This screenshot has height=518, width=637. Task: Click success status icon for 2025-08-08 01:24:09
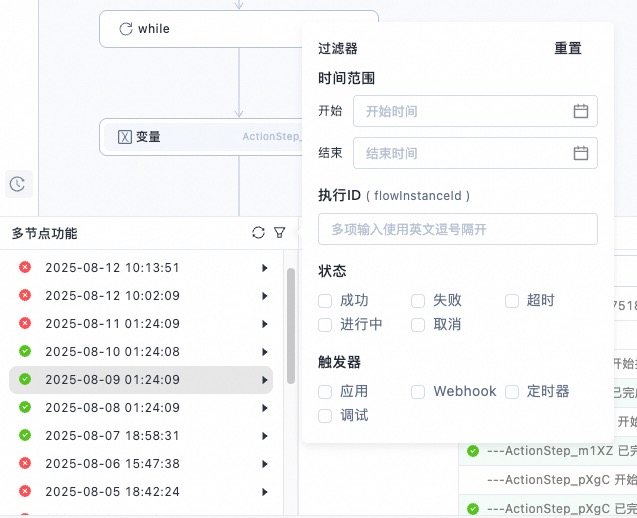25,407
